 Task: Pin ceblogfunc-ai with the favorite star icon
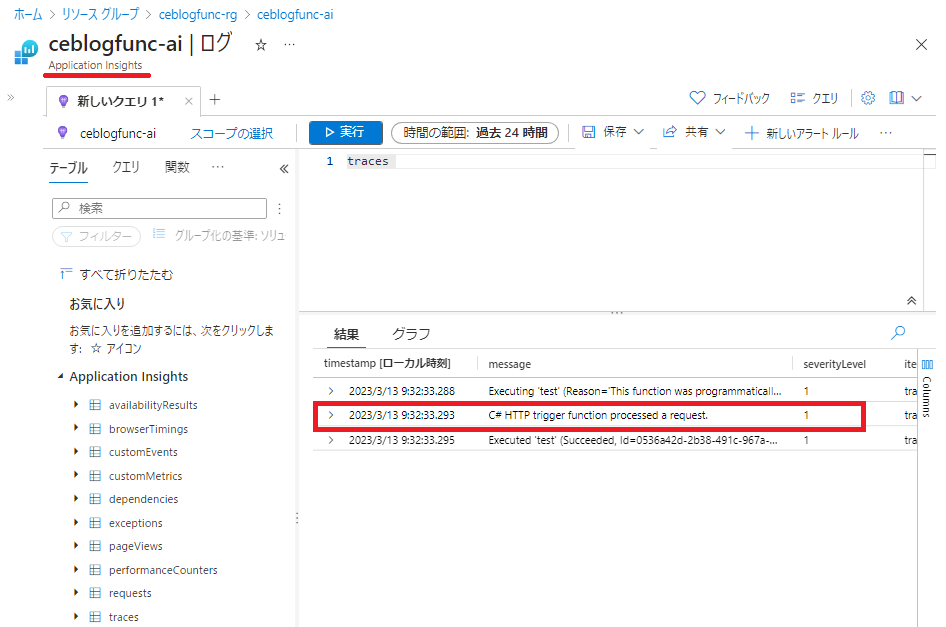point(261,45)
